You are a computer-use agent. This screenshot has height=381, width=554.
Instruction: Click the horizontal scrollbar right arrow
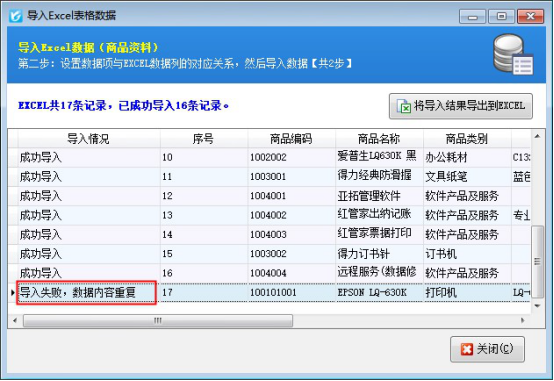pyautogui.click(x=523, y=321)
